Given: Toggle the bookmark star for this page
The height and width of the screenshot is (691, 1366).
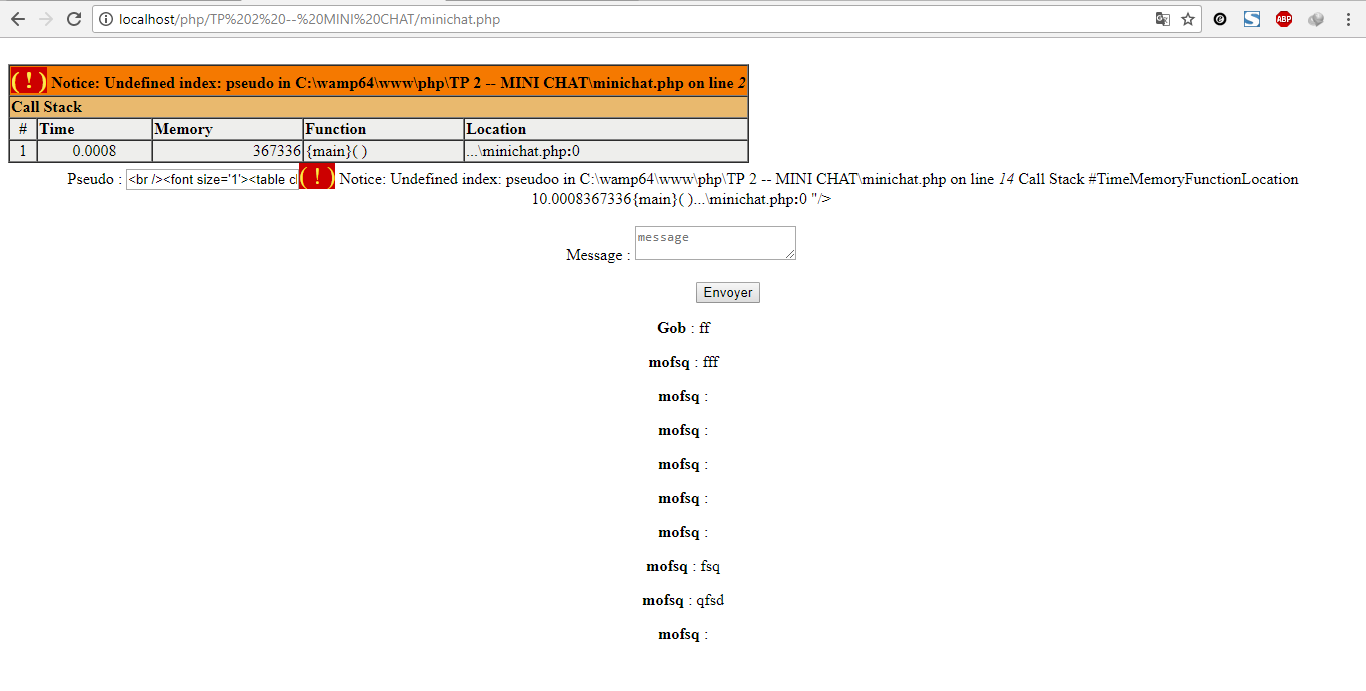Looking at the screenshot, I should click(x=1187, y=19).
